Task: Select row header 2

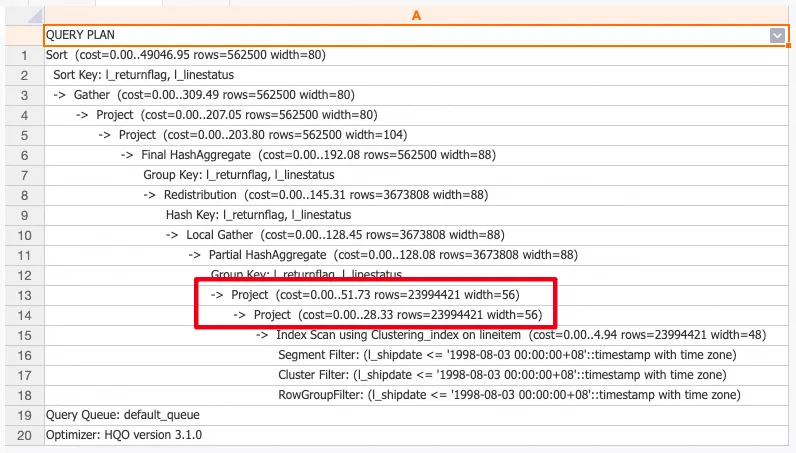Action: click(x=24, y=75)
